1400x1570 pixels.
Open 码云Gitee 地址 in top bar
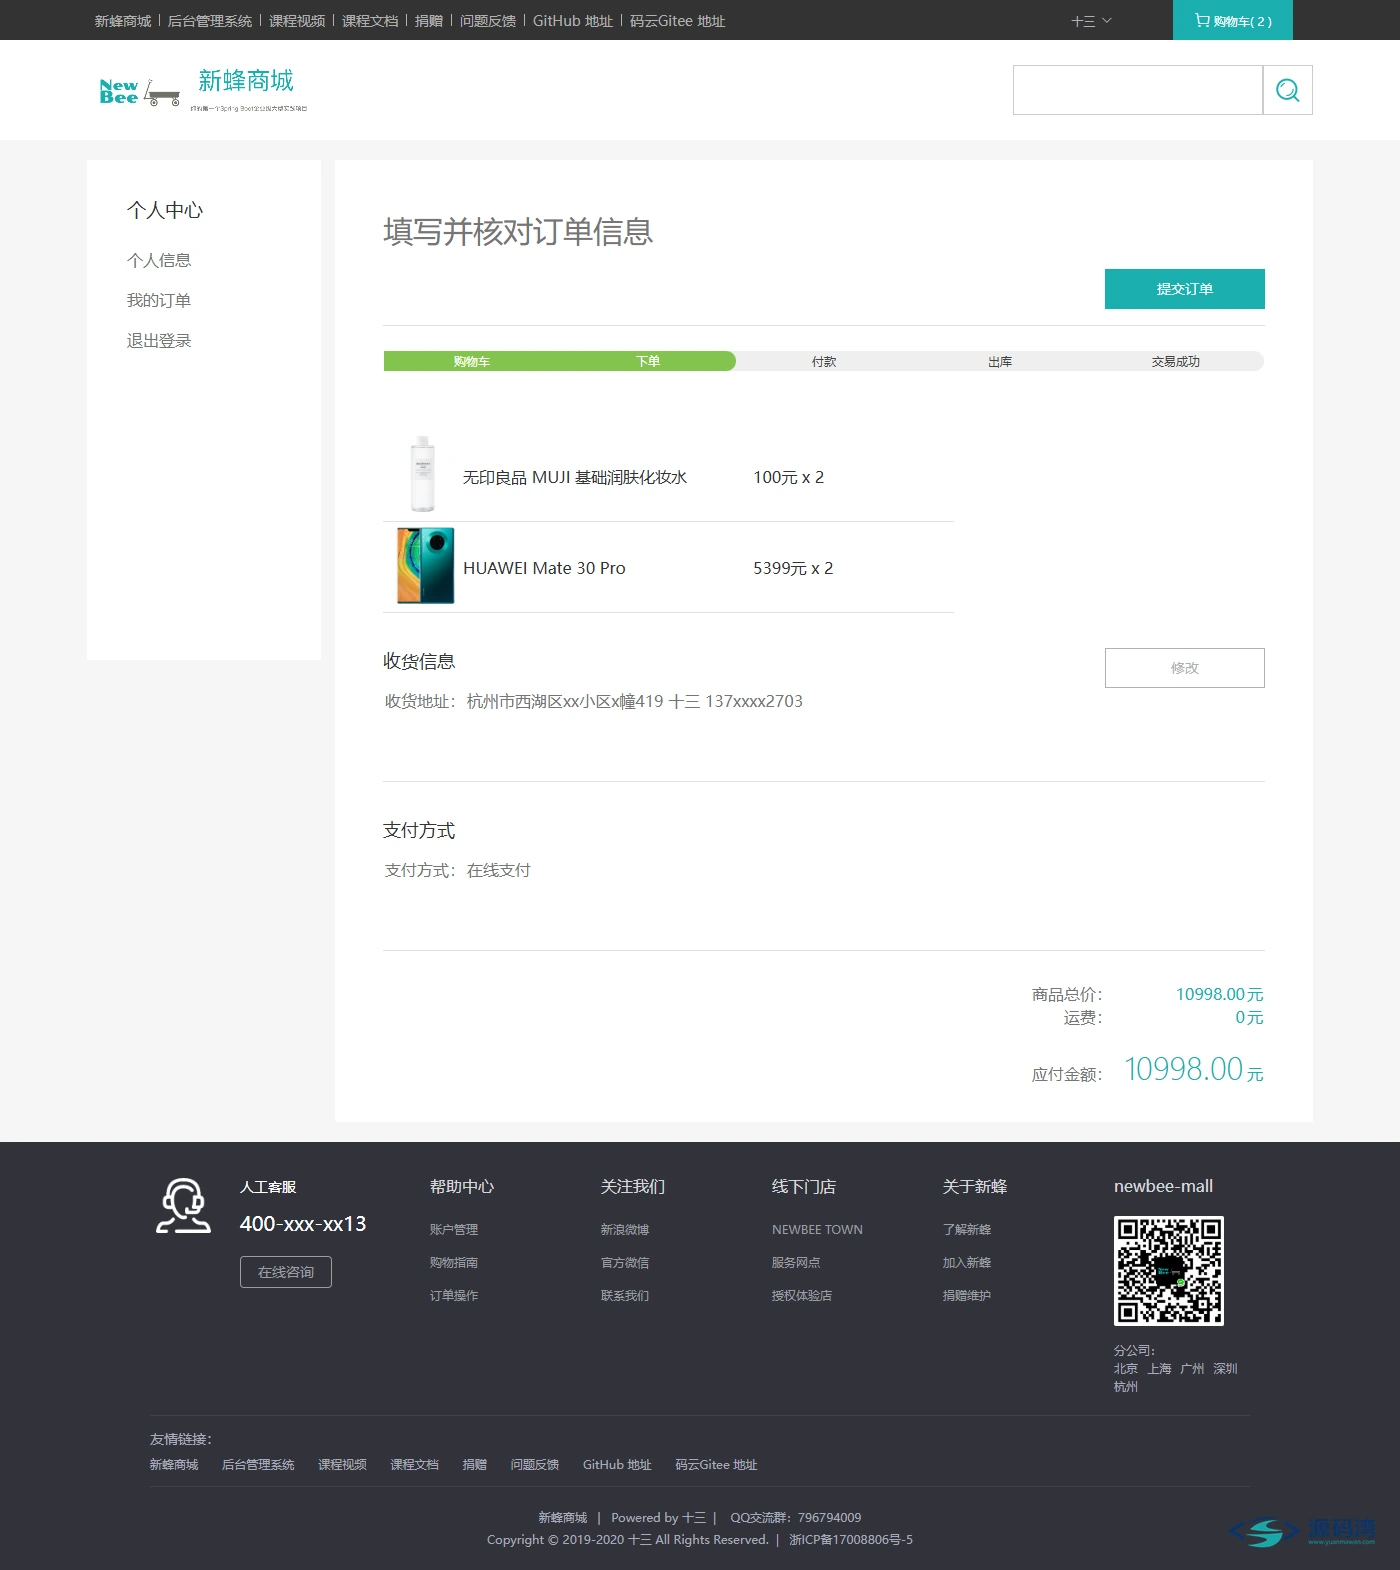[677, 21]
